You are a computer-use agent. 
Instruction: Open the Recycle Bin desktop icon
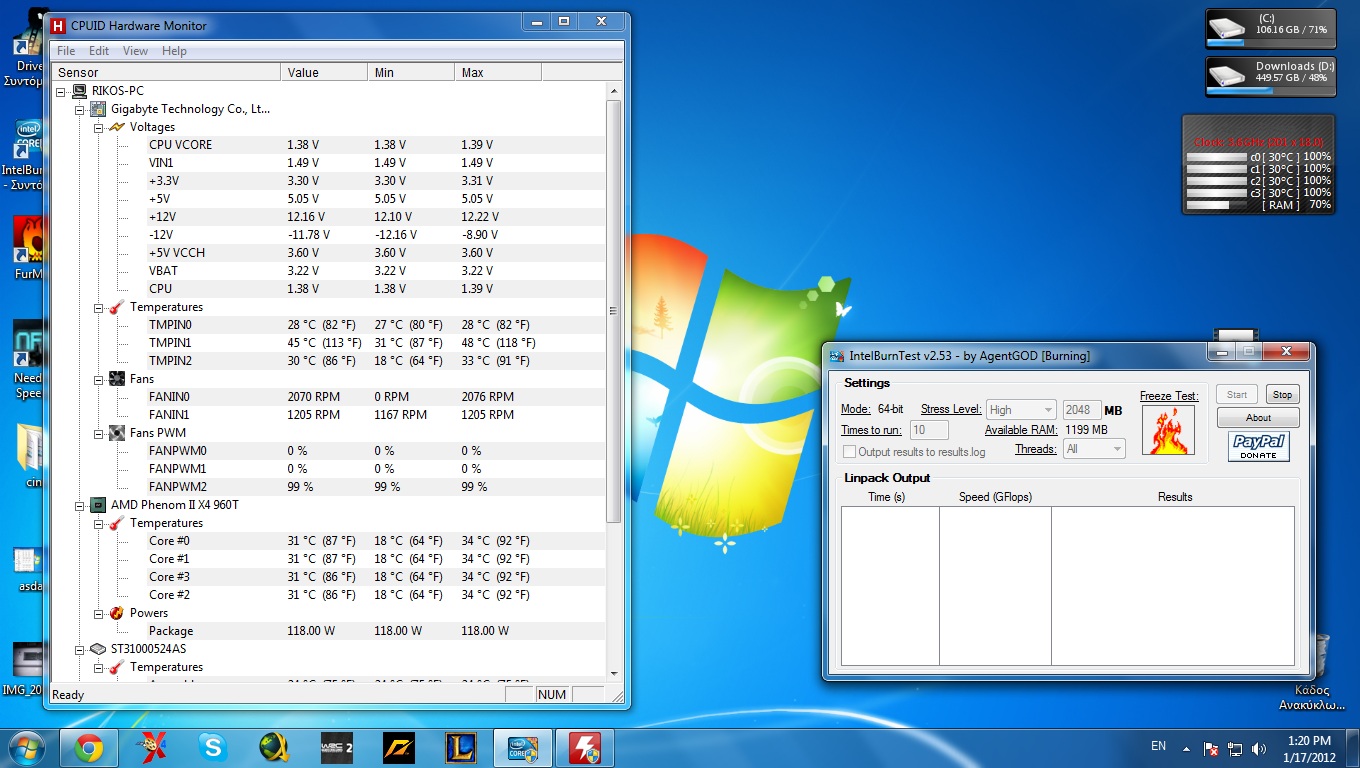[x=1311, y=672]
